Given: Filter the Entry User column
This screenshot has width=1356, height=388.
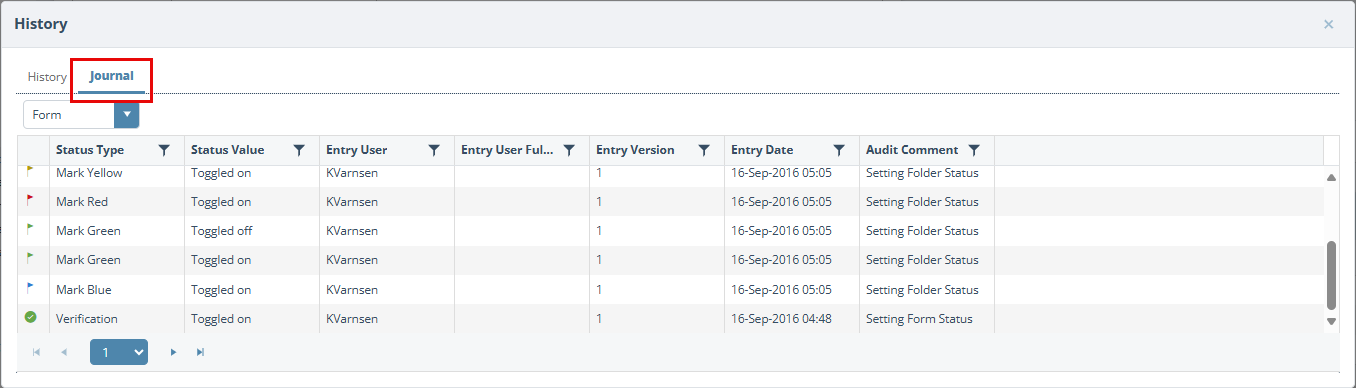Looking at the screenshot, I should [x=434, y=150].
